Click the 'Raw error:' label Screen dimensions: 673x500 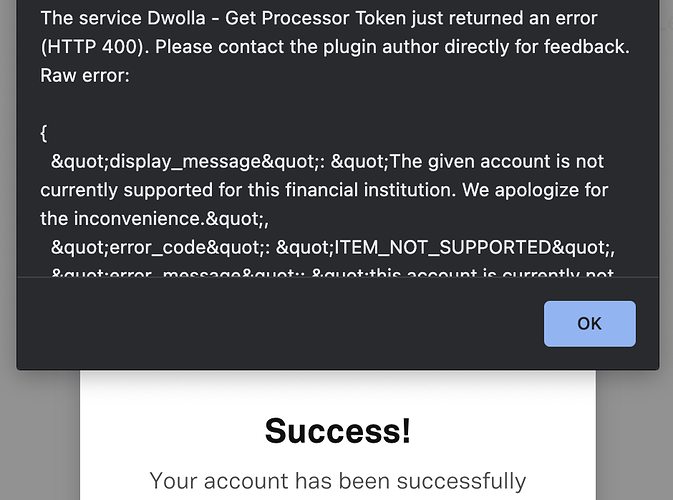pos(85,76)
